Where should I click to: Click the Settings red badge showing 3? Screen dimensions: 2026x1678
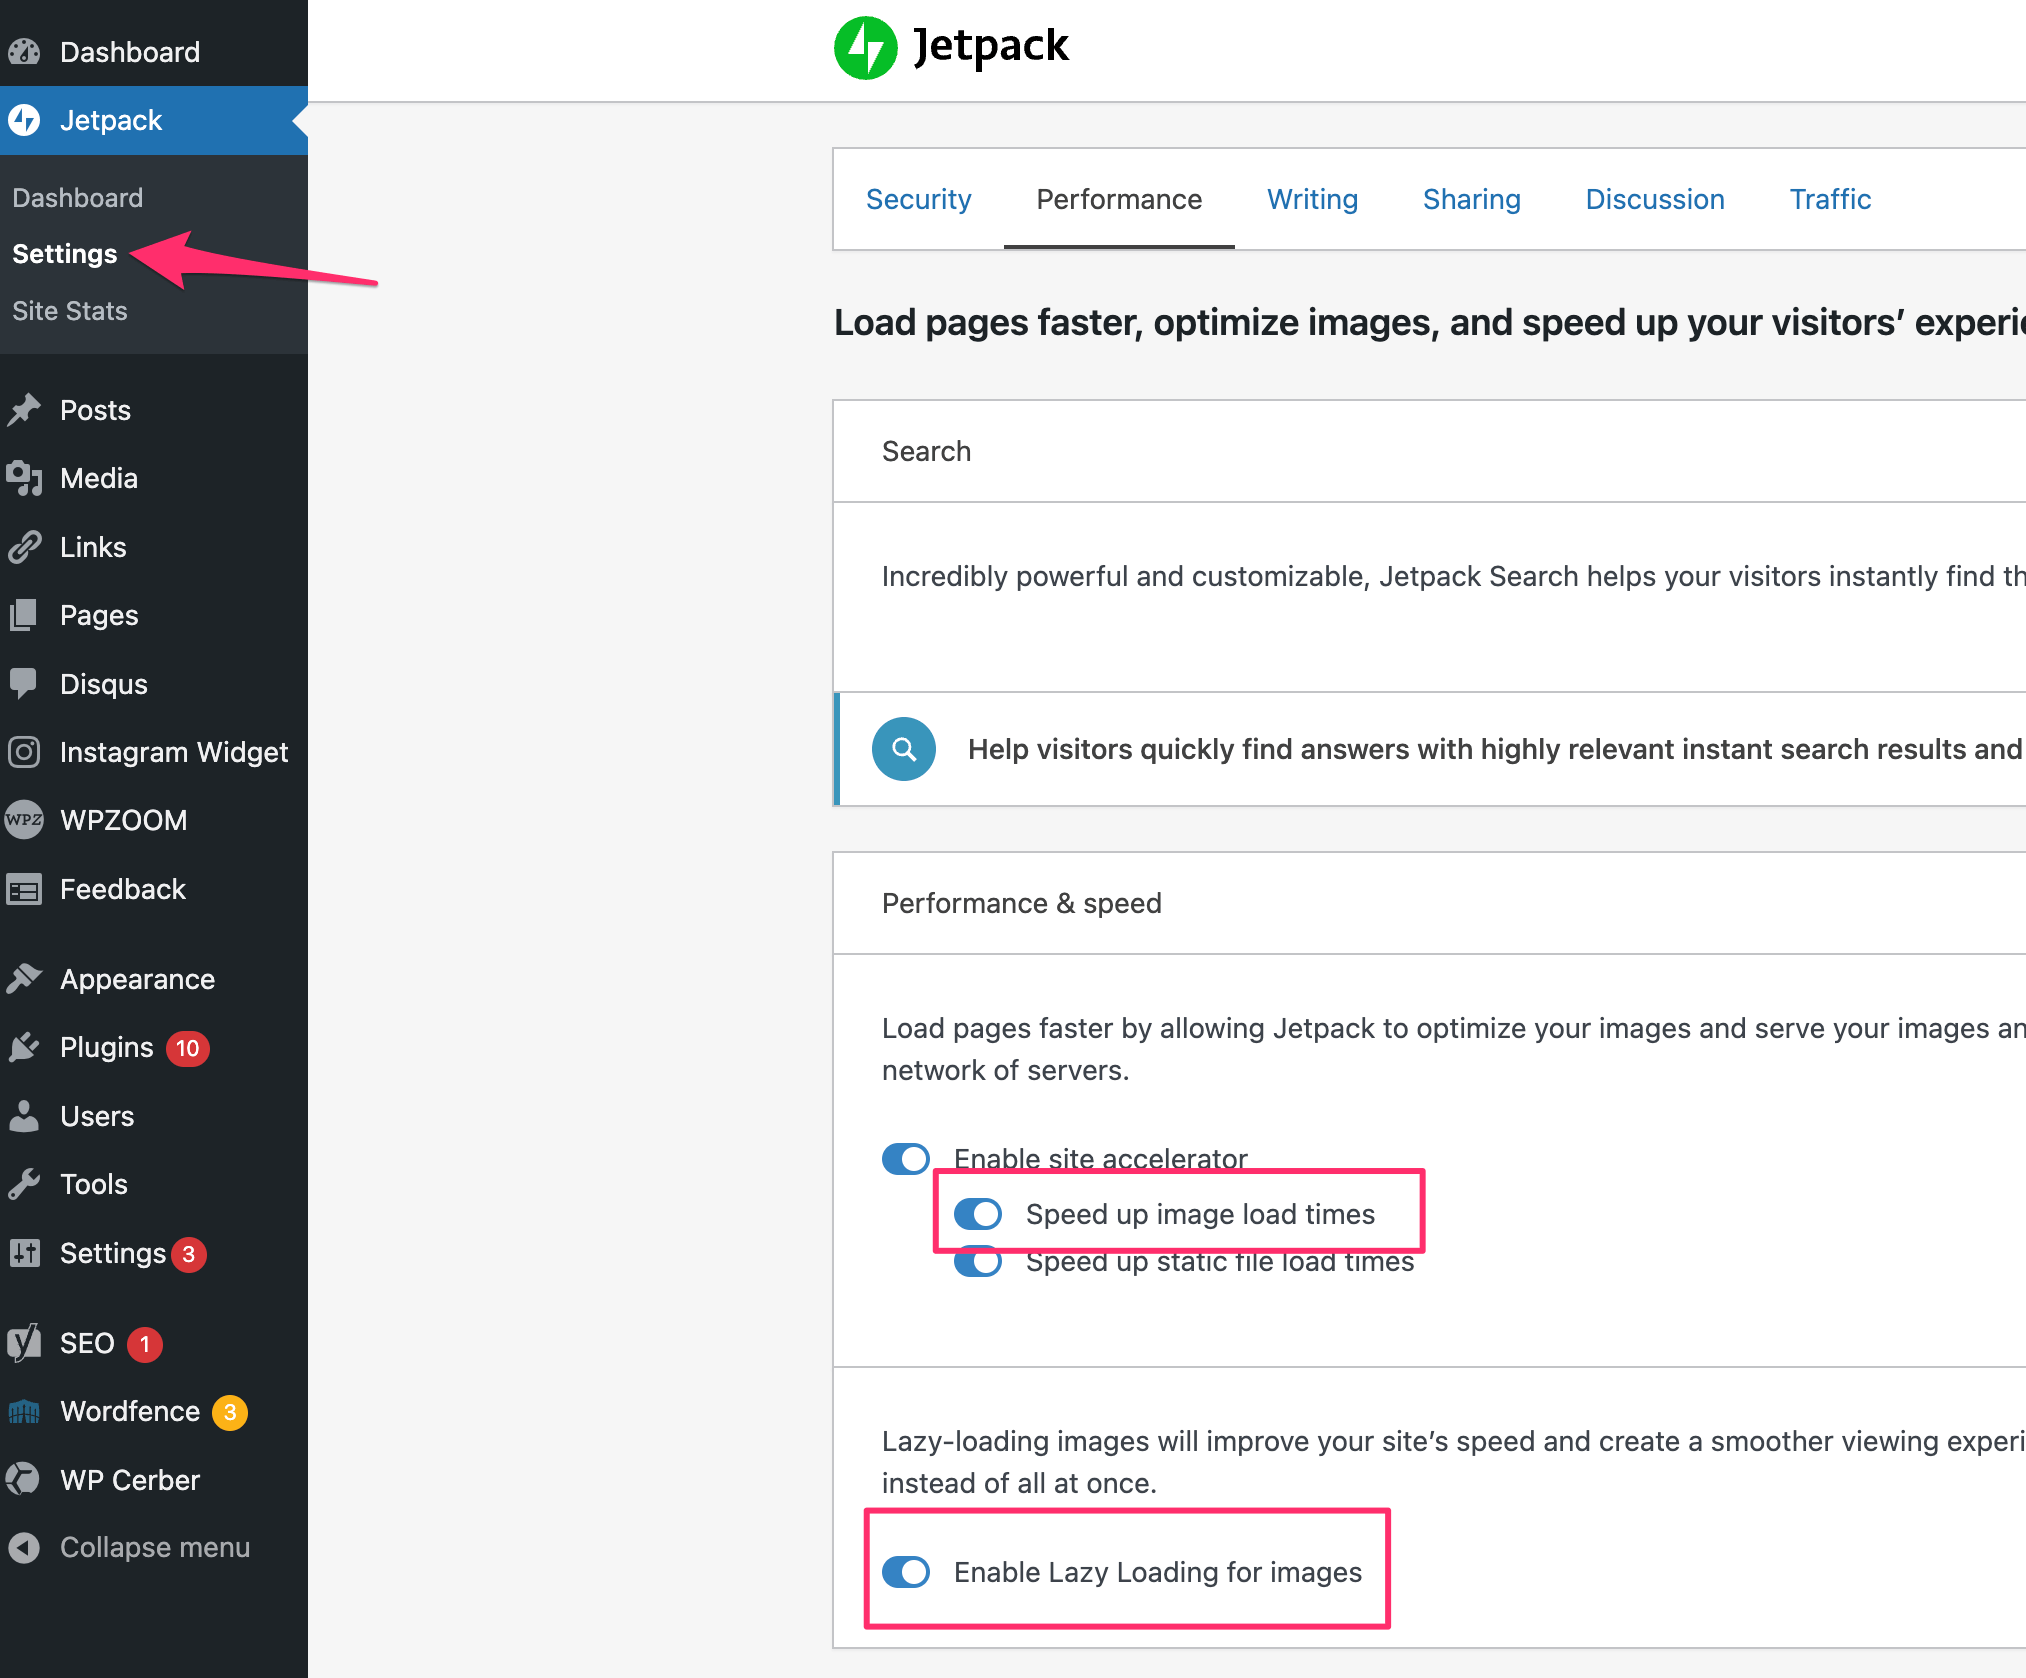tap(189, 1254)
